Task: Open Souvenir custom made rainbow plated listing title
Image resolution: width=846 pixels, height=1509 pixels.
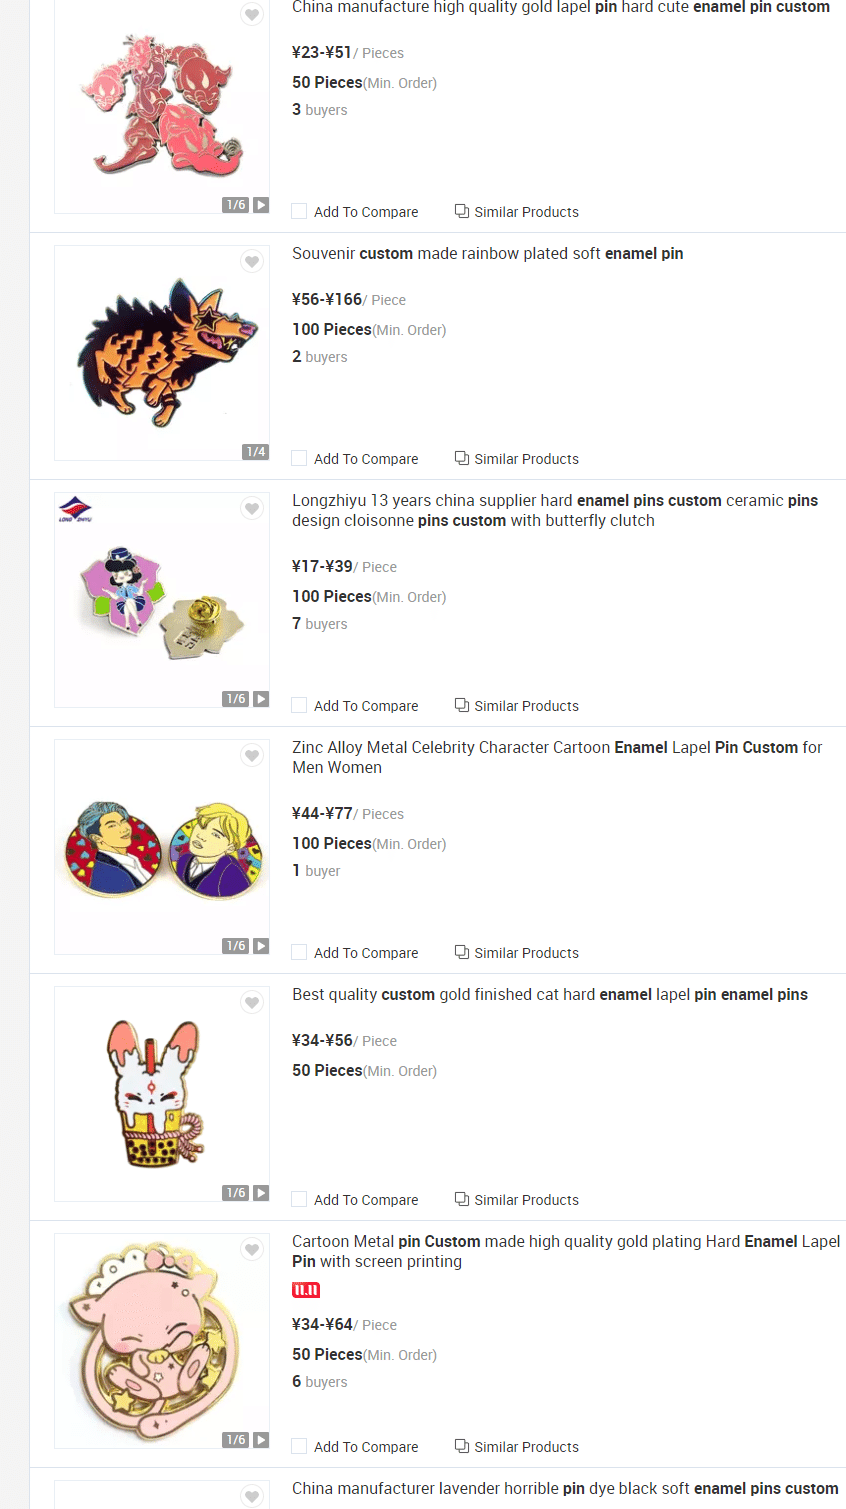Action: [x=487, y=254]
